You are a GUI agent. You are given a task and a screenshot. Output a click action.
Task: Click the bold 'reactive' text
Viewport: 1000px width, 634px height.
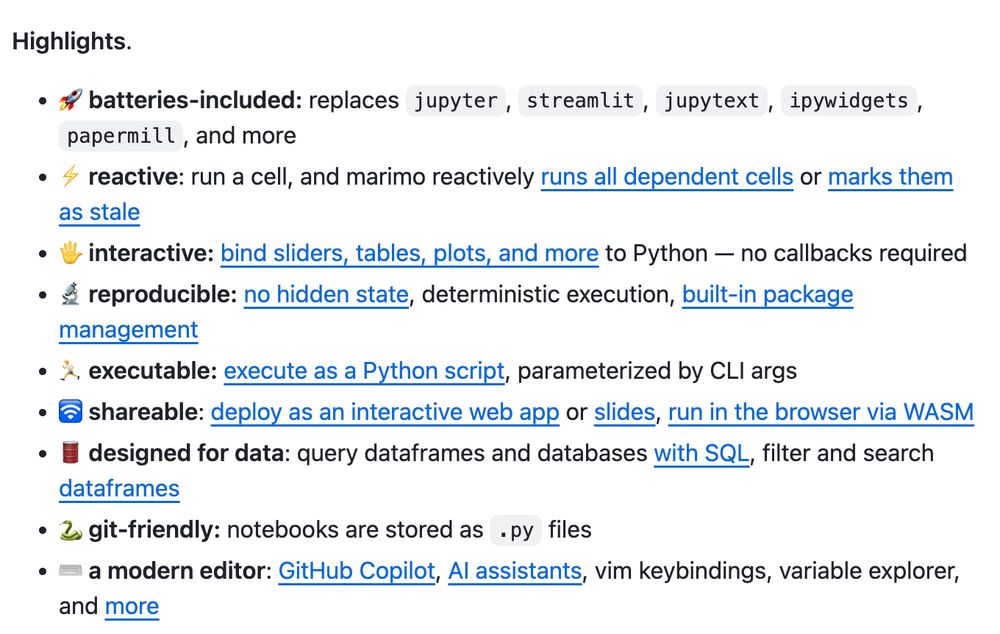(133, 177)
